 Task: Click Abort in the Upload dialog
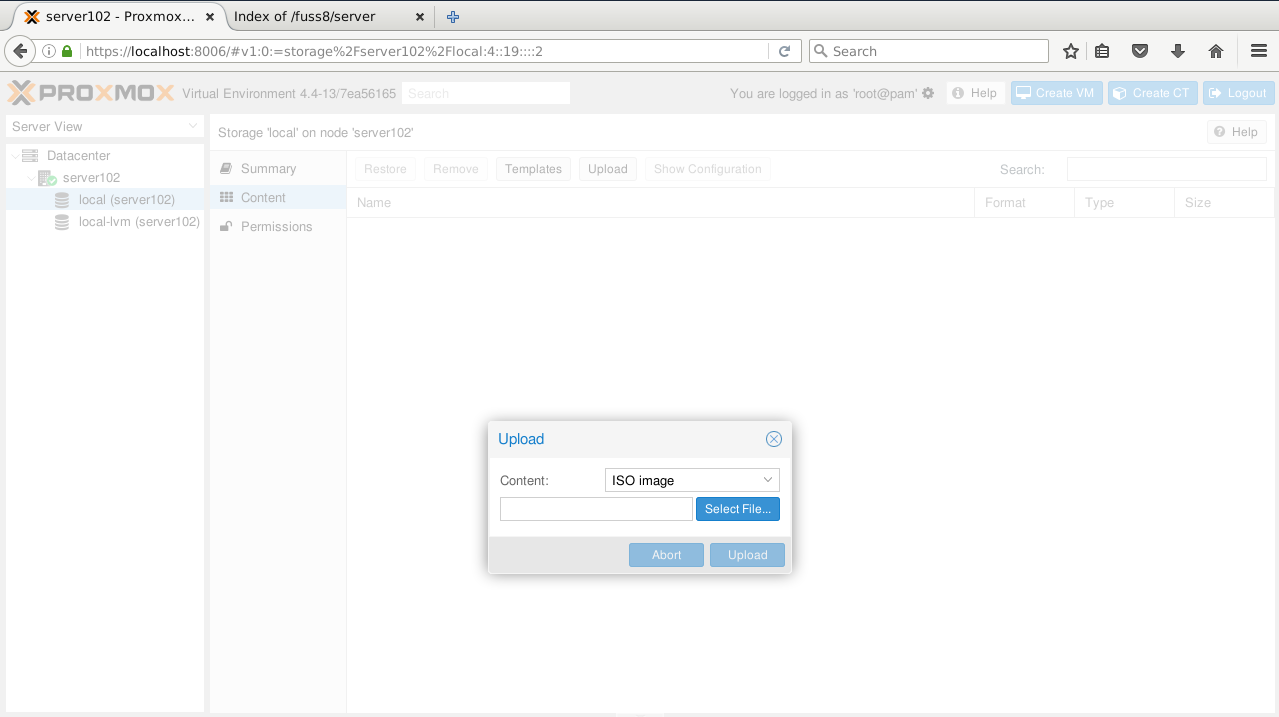[666, 555]
